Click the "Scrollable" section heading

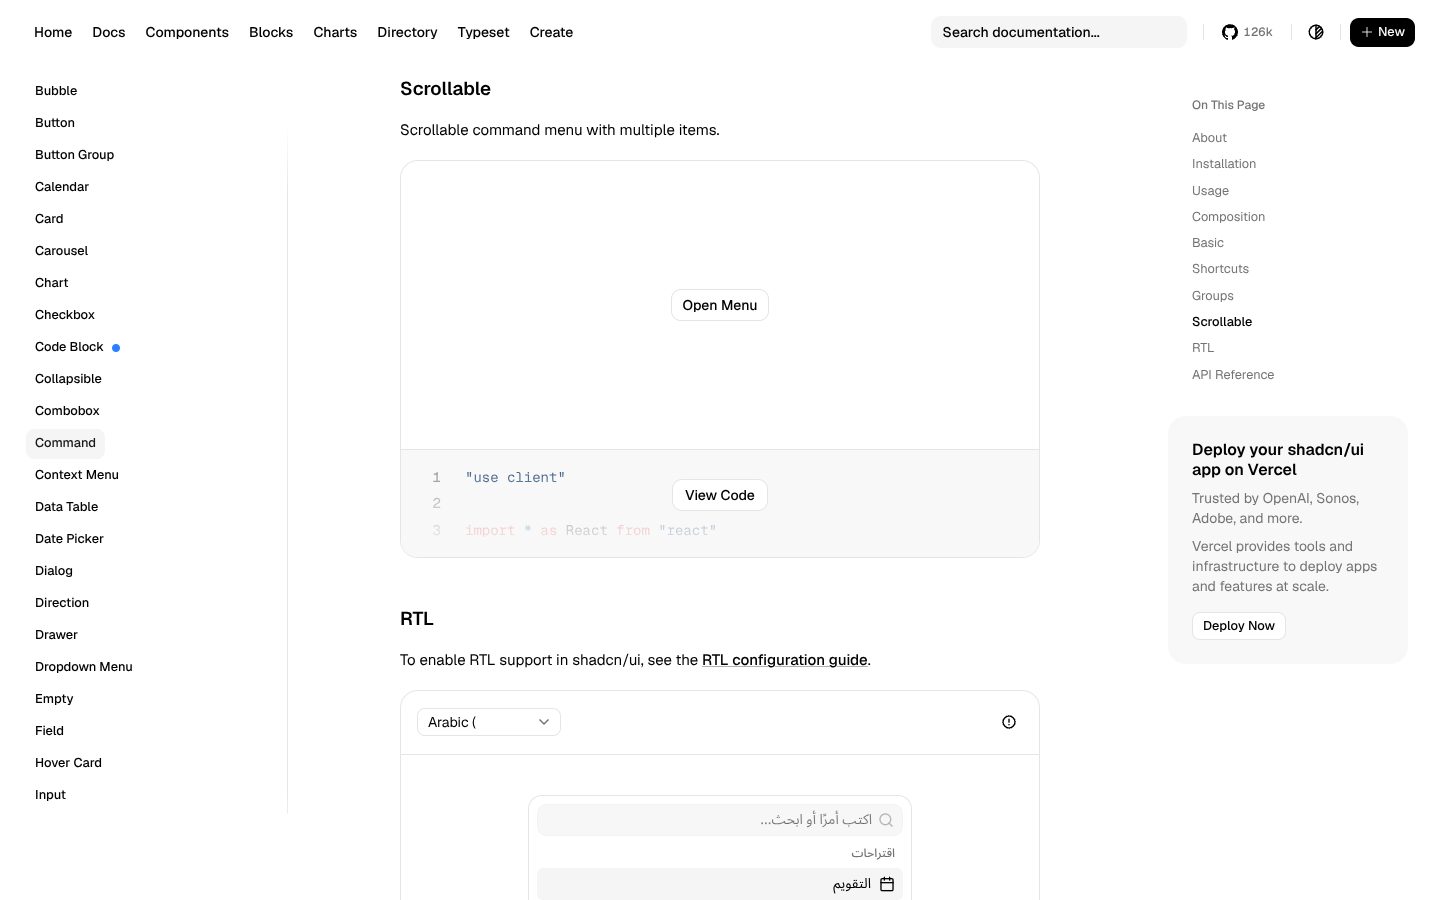click(445, 89)
